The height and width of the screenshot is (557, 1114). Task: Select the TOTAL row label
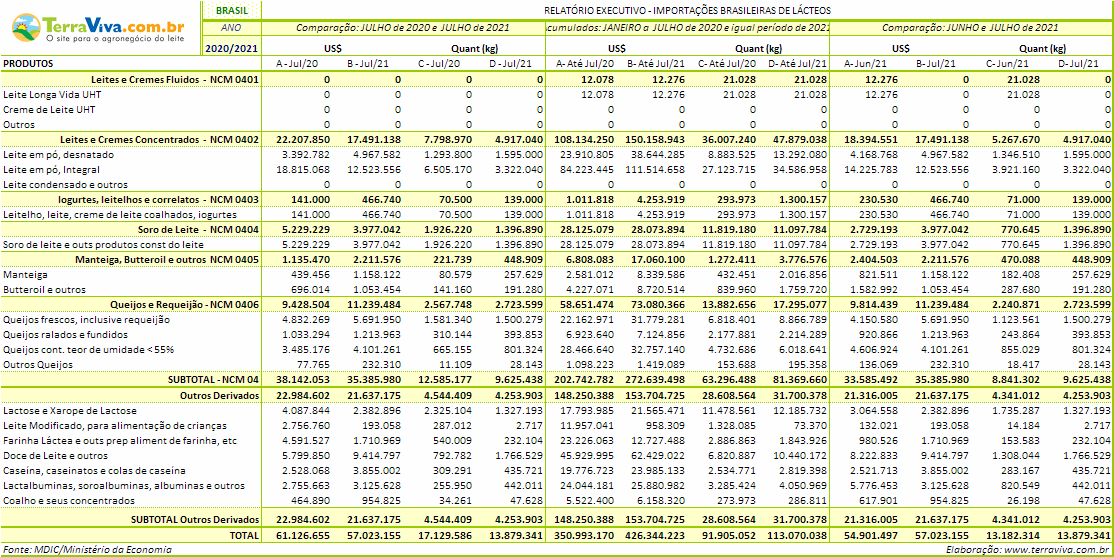coord(243,535)
